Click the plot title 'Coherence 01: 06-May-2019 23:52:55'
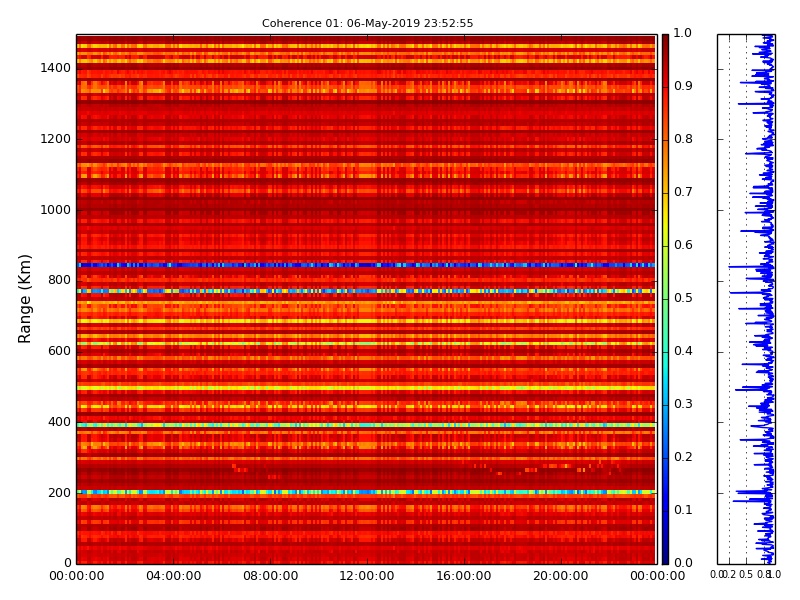 pyautogui.click(x=367, y=23)
